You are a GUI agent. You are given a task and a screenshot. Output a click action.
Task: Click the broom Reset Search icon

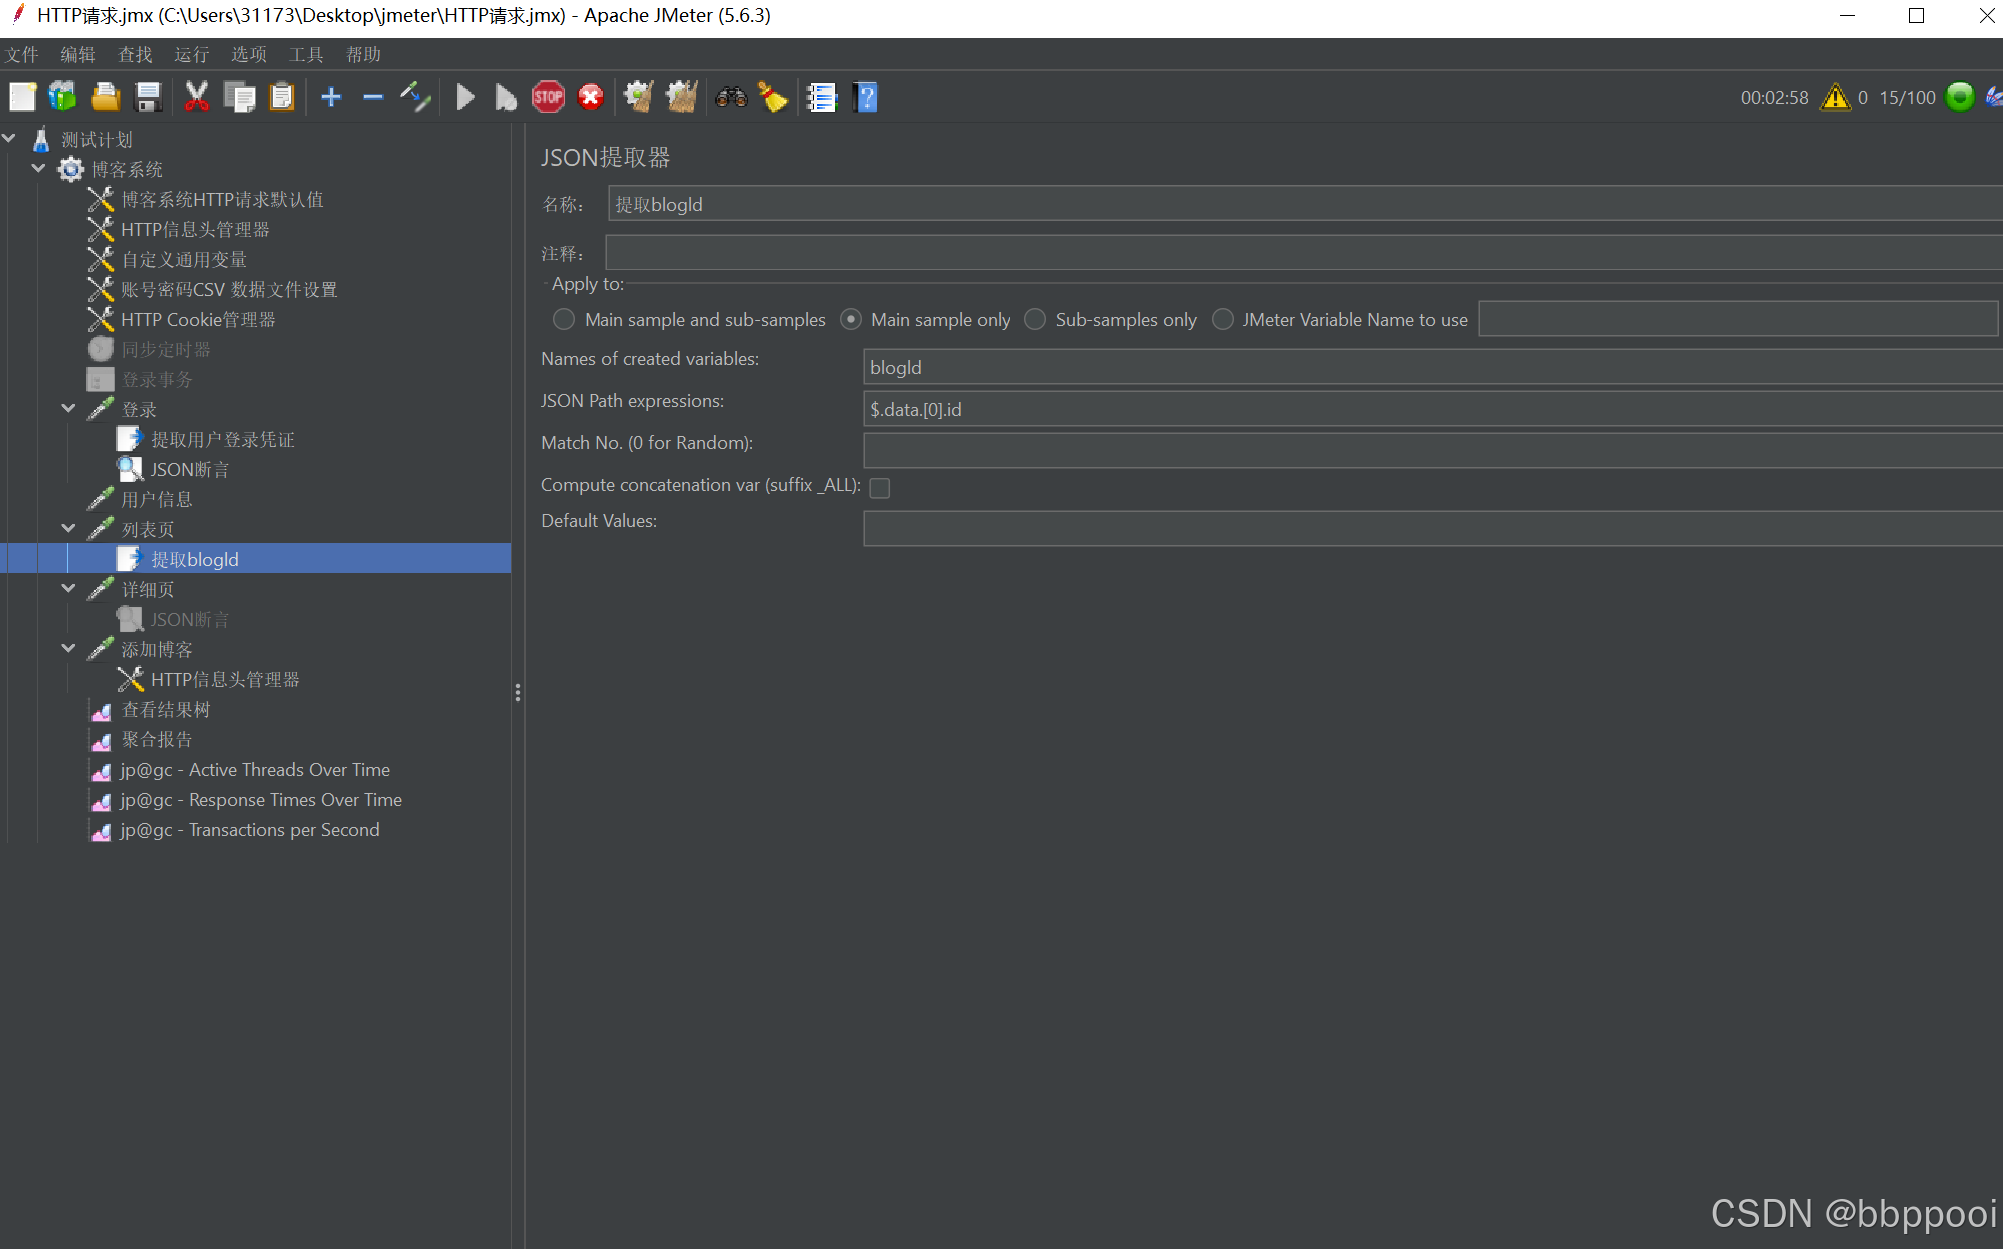773,97
